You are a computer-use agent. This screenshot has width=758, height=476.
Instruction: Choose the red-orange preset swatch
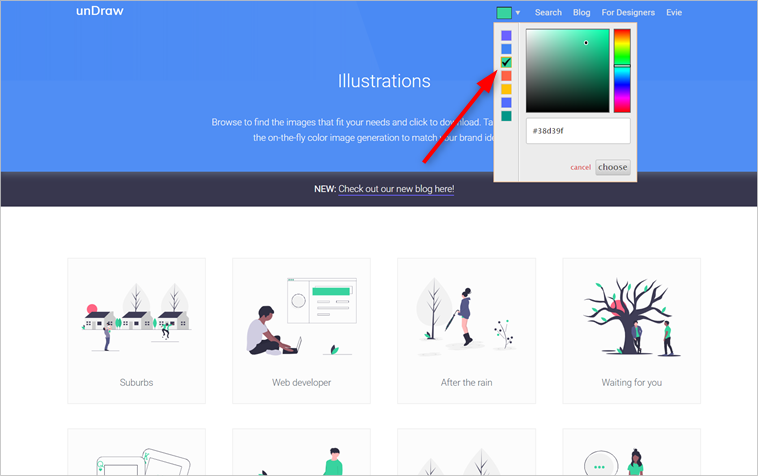(x=506, y=76)
